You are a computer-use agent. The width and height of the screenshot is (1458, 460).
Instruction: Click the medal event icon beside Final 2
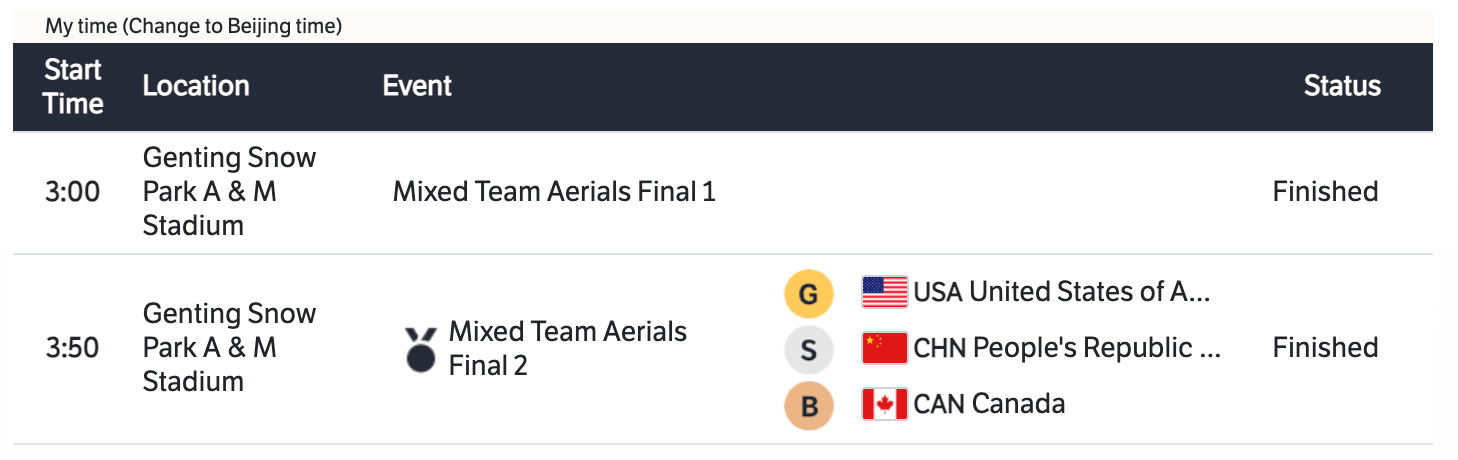coord(421,349)
